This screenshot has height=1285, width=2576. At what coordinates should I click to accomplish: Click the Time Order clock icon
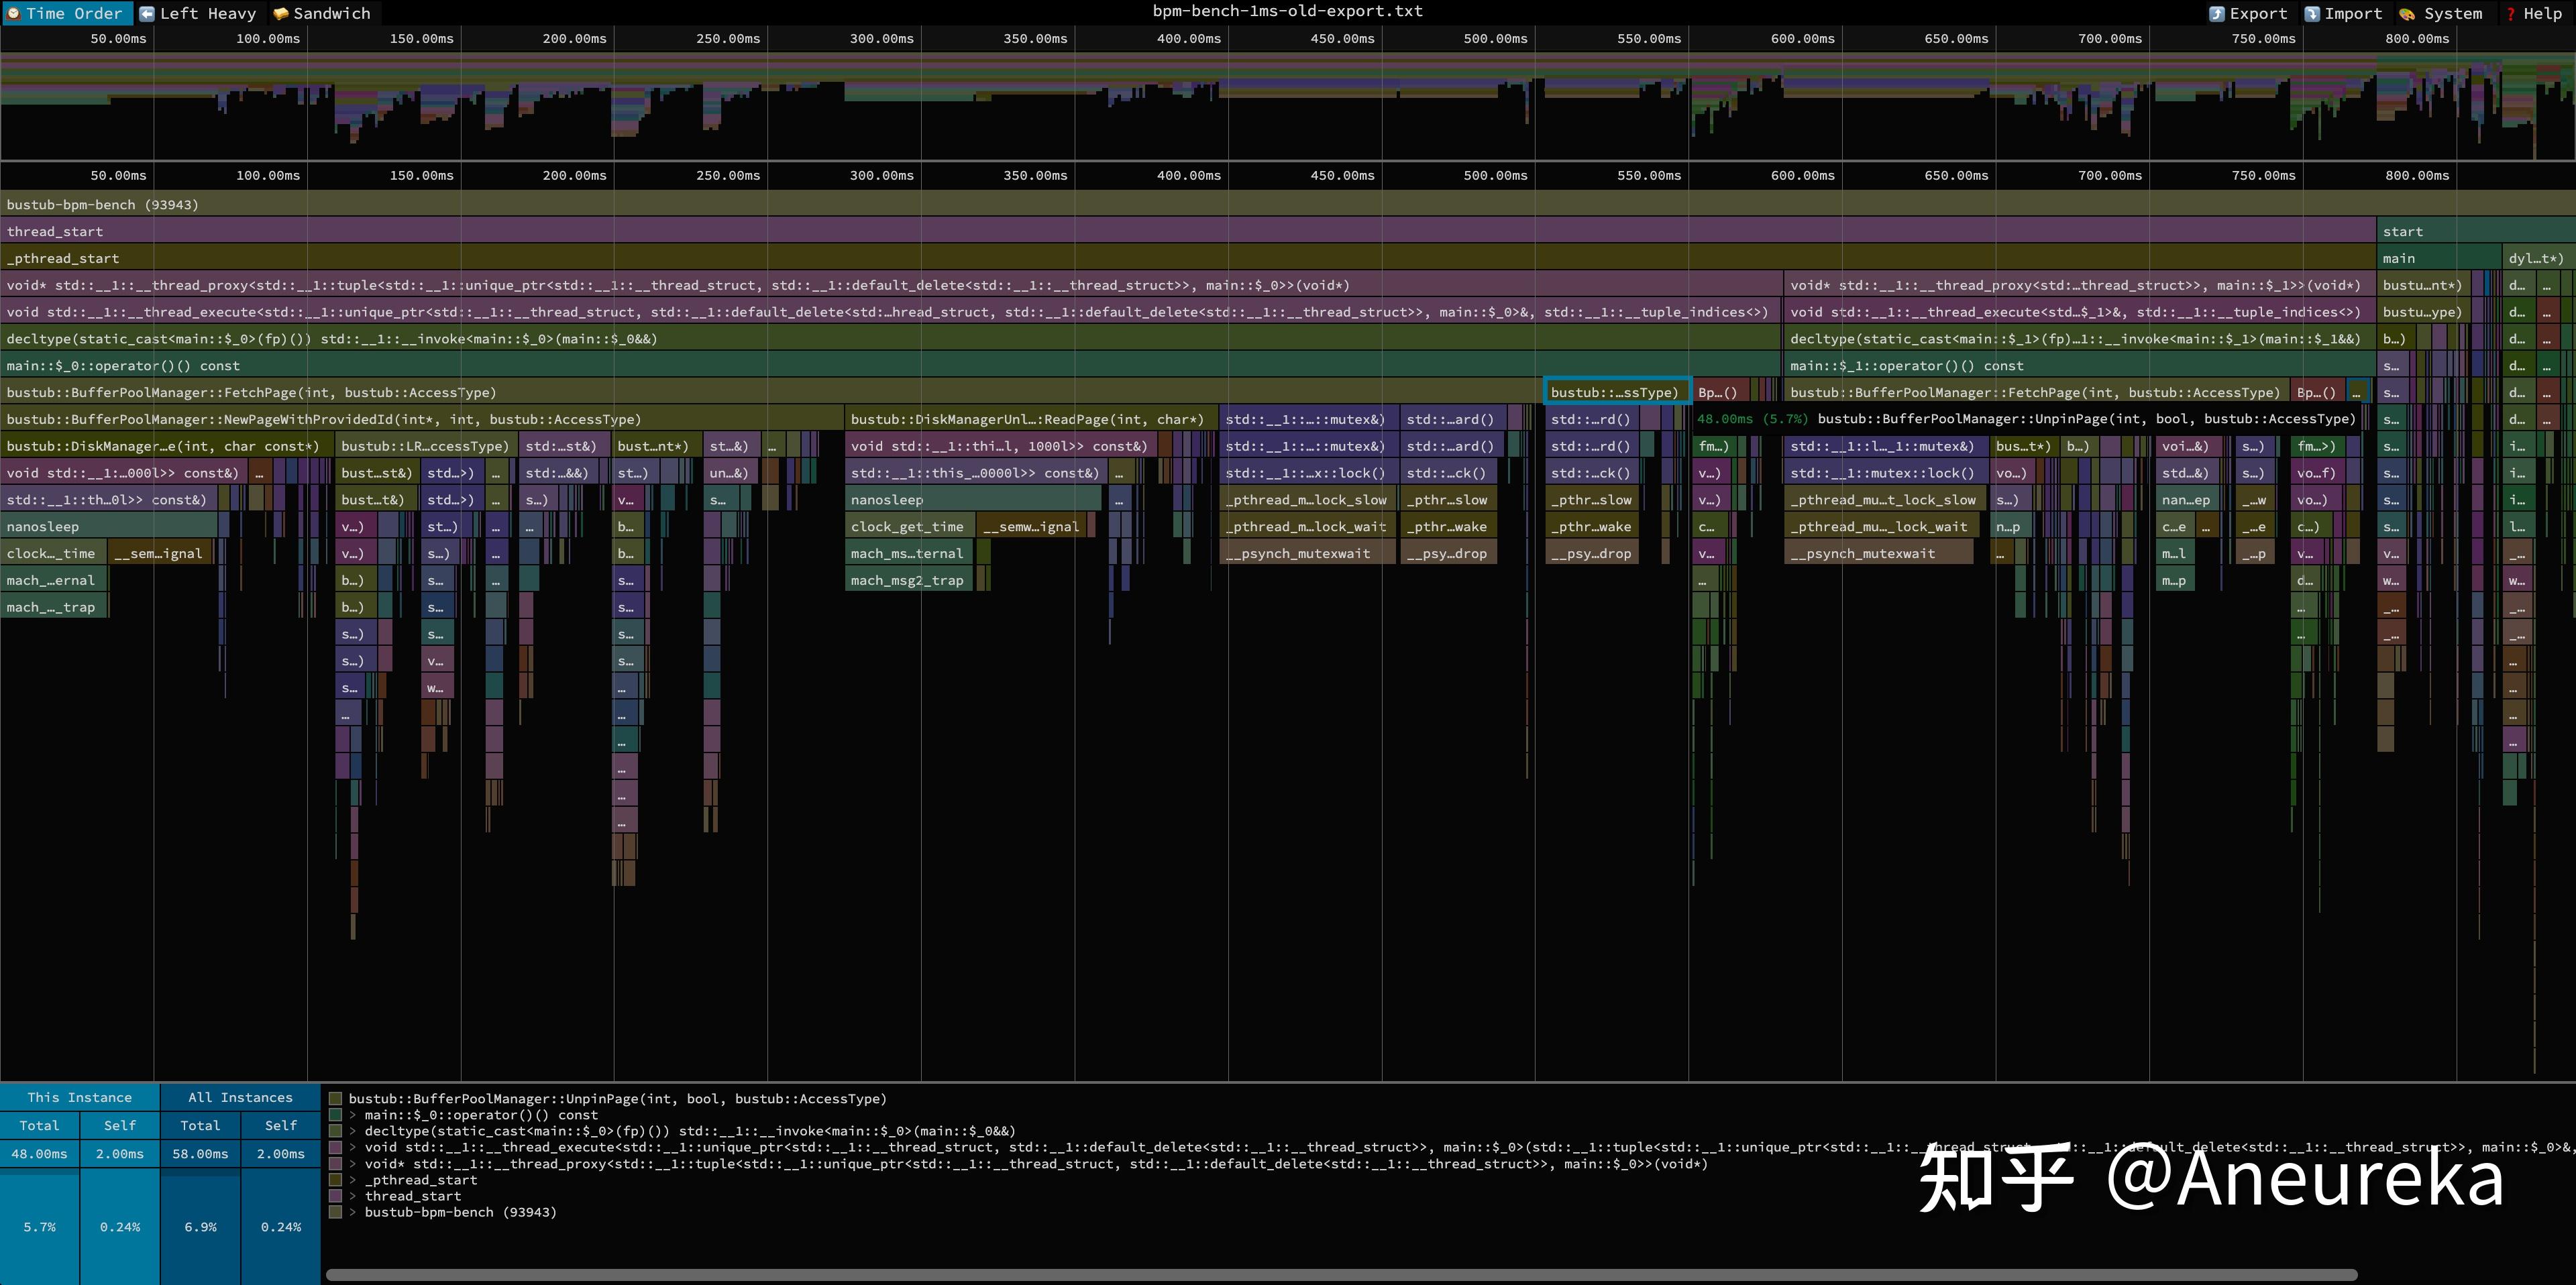click(14, 13)
